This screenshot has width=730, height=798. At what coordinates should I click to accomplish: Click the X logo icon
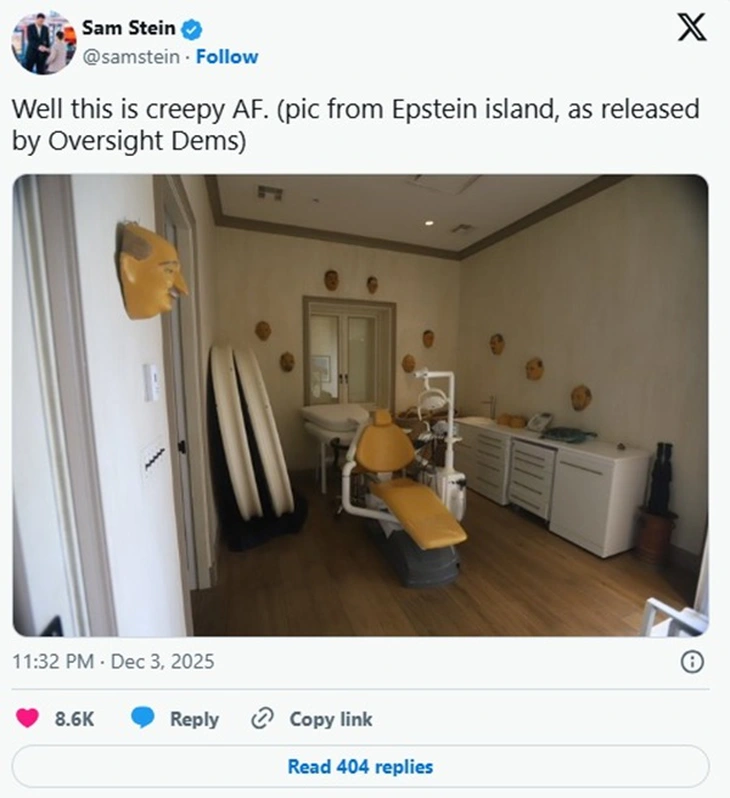point(691,27)
